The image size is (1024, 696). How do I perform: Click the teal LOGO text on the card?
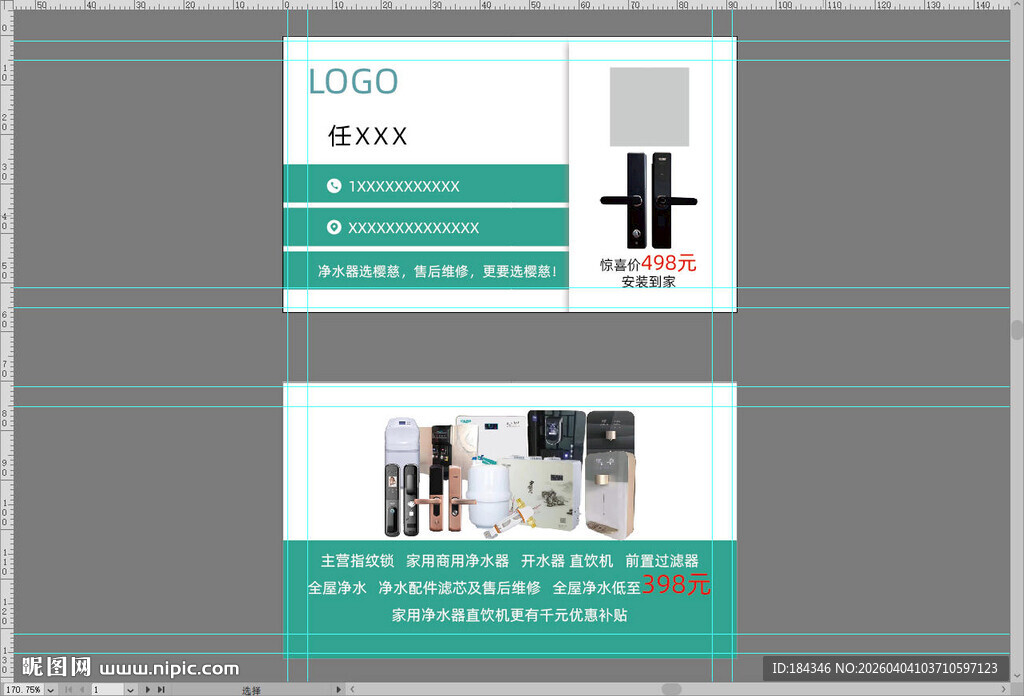coord(356,82)
